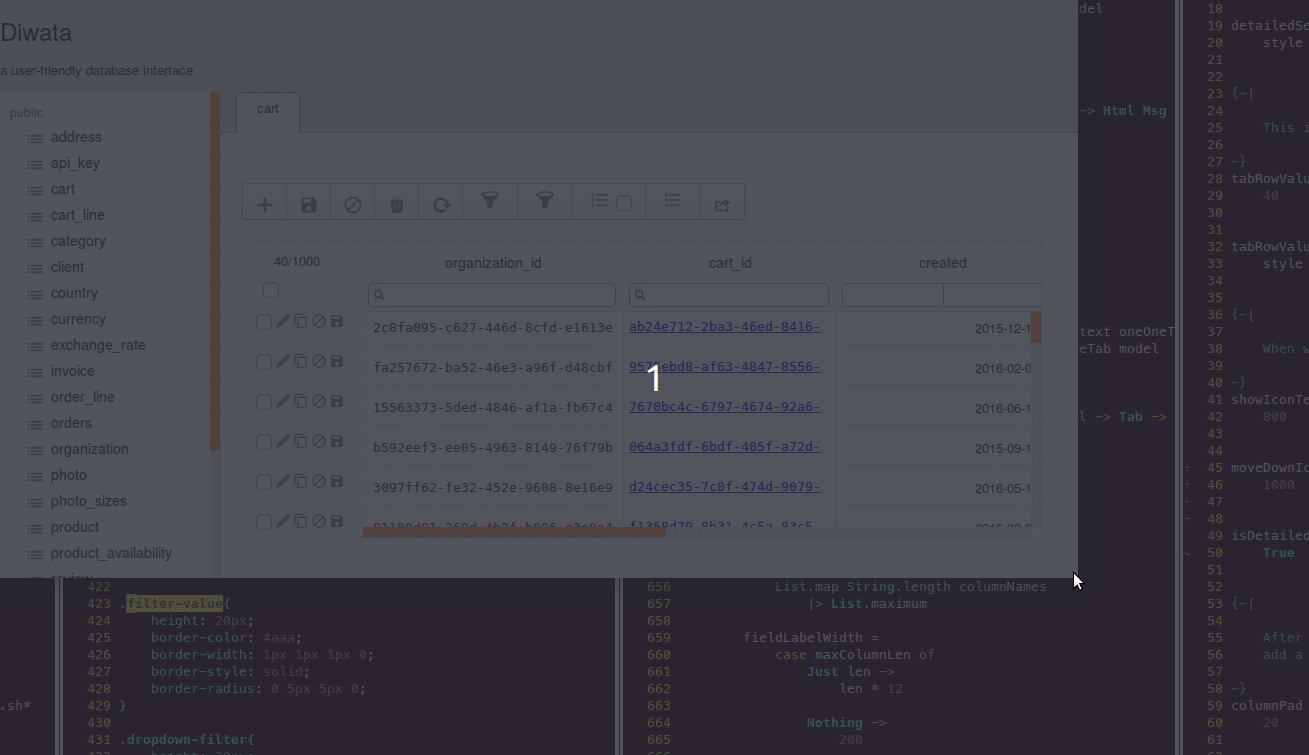Click the cancel icon in the 3097ff62 row
This screenshot has height=755, width=1309.
(x=319, y=481)
